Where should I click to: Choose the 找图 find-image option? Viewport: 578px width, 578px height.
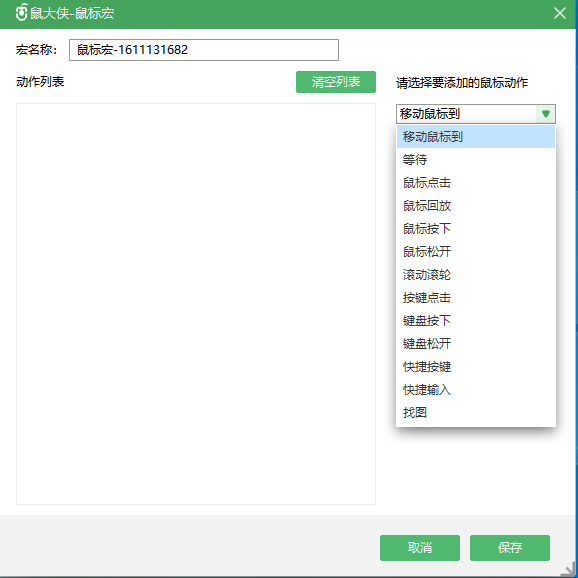(x=476, y=412)
